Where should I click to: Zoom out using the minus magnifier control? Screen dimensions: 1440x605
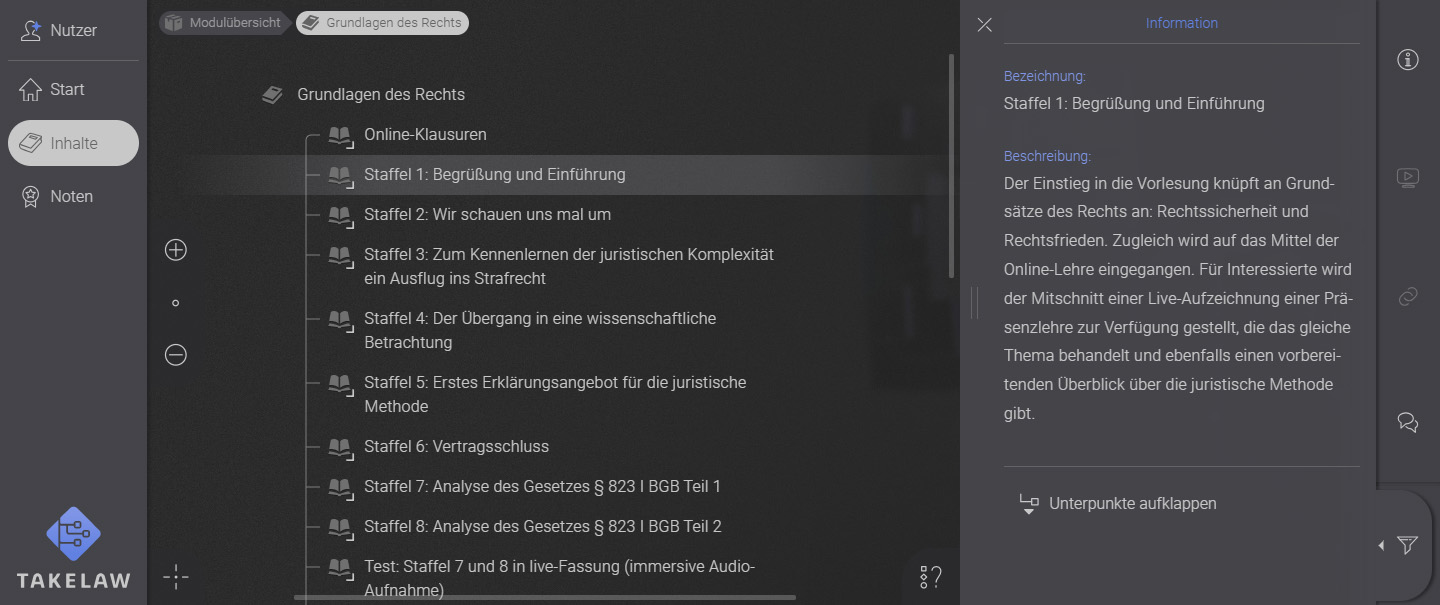[x=175, y=354]
